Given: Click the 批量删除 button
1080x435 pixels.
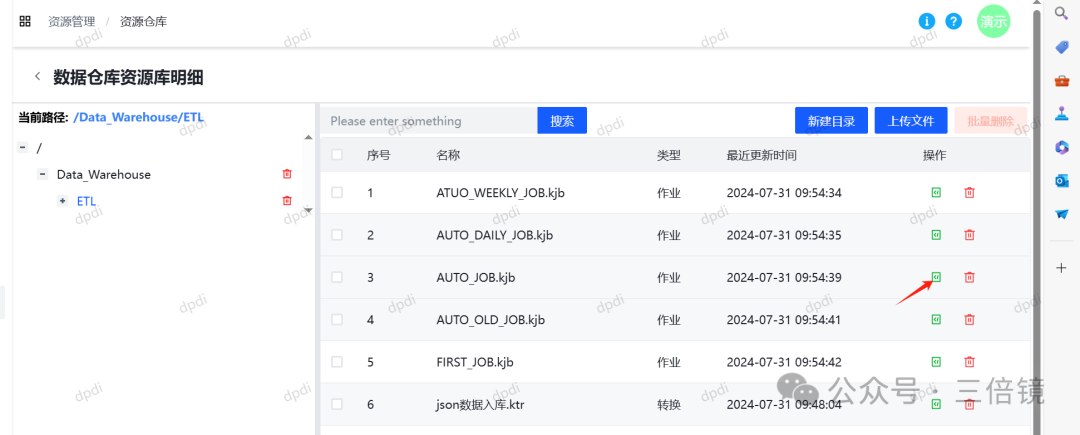Looking at the screenshot, I should pyautogui.click(x=990, y=120).
